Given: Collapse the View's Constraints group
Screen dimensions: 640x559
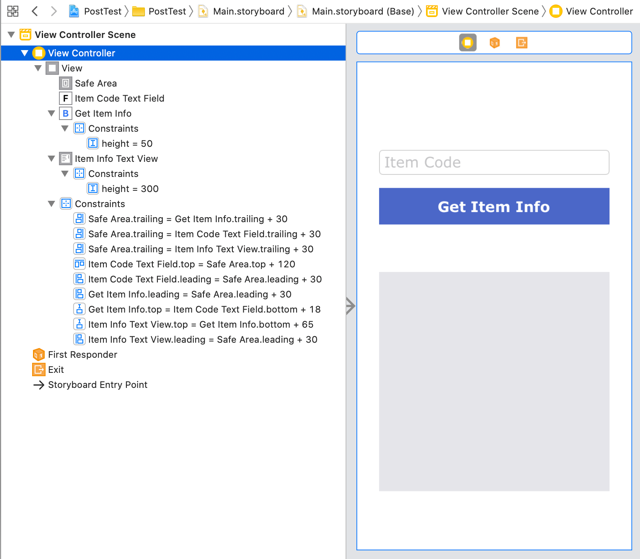Looking at the screenshot, I should point(51,204).
